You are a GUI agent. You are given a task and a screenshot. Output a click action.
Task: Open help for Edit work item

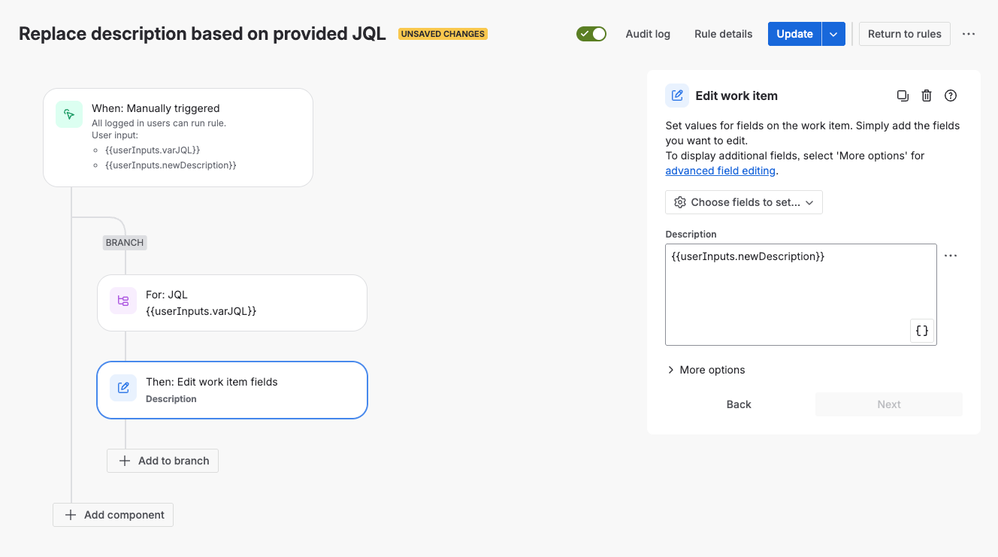pyautogui.click(x=950, y=95)
